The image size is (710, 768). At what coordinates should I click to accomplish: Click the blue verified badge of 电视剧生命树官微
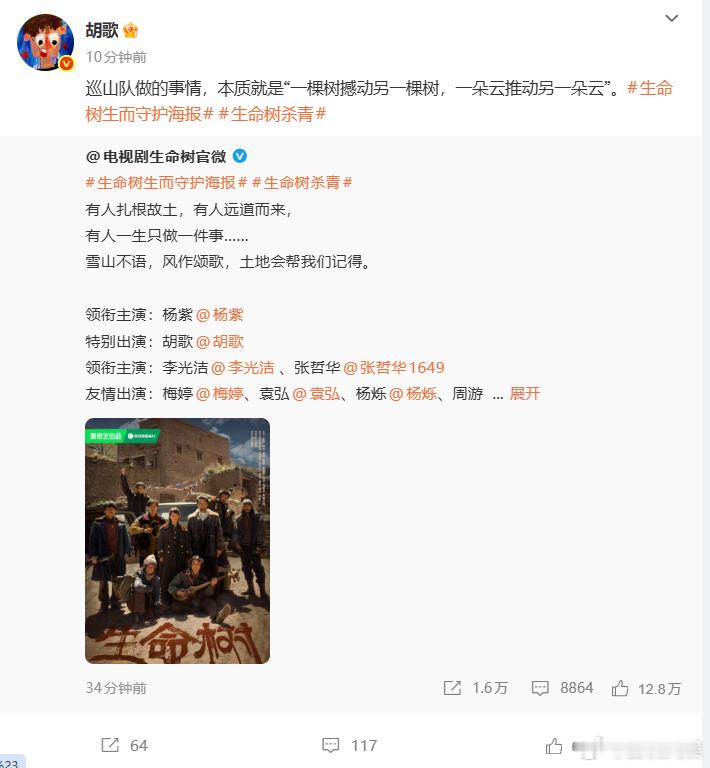click(240, 156)
